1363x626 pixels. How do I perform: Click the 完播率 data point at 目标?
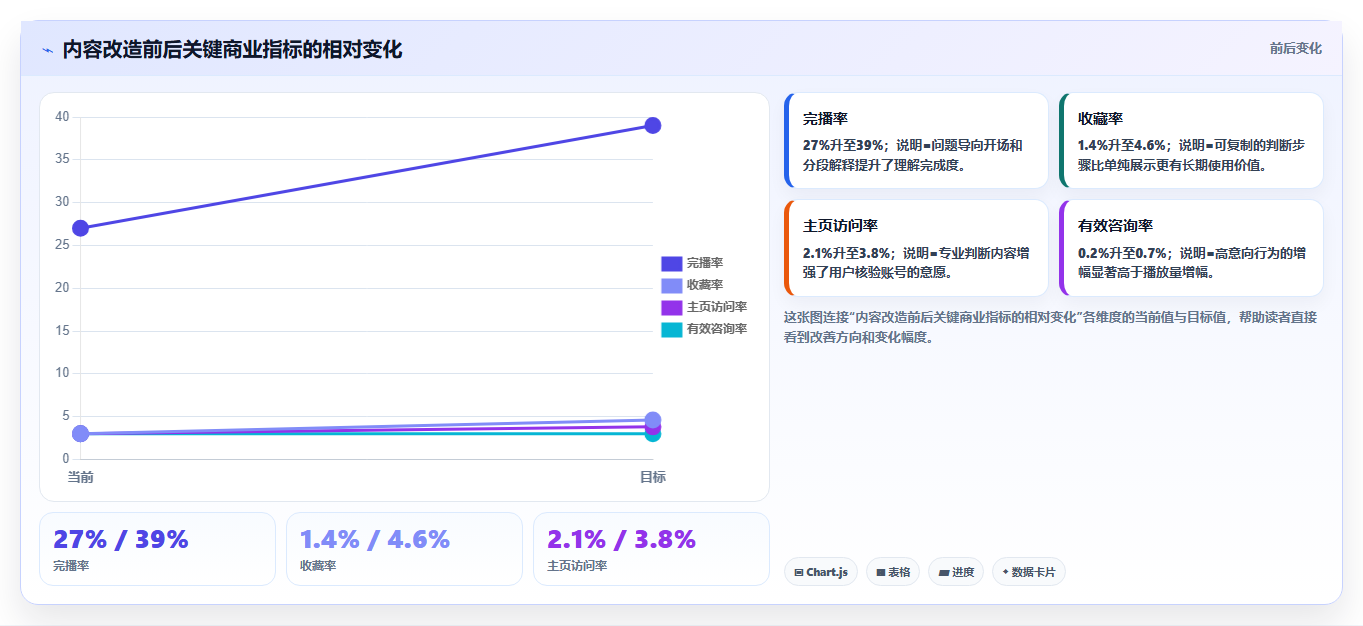pyautogui.click(x=652, y=125)
